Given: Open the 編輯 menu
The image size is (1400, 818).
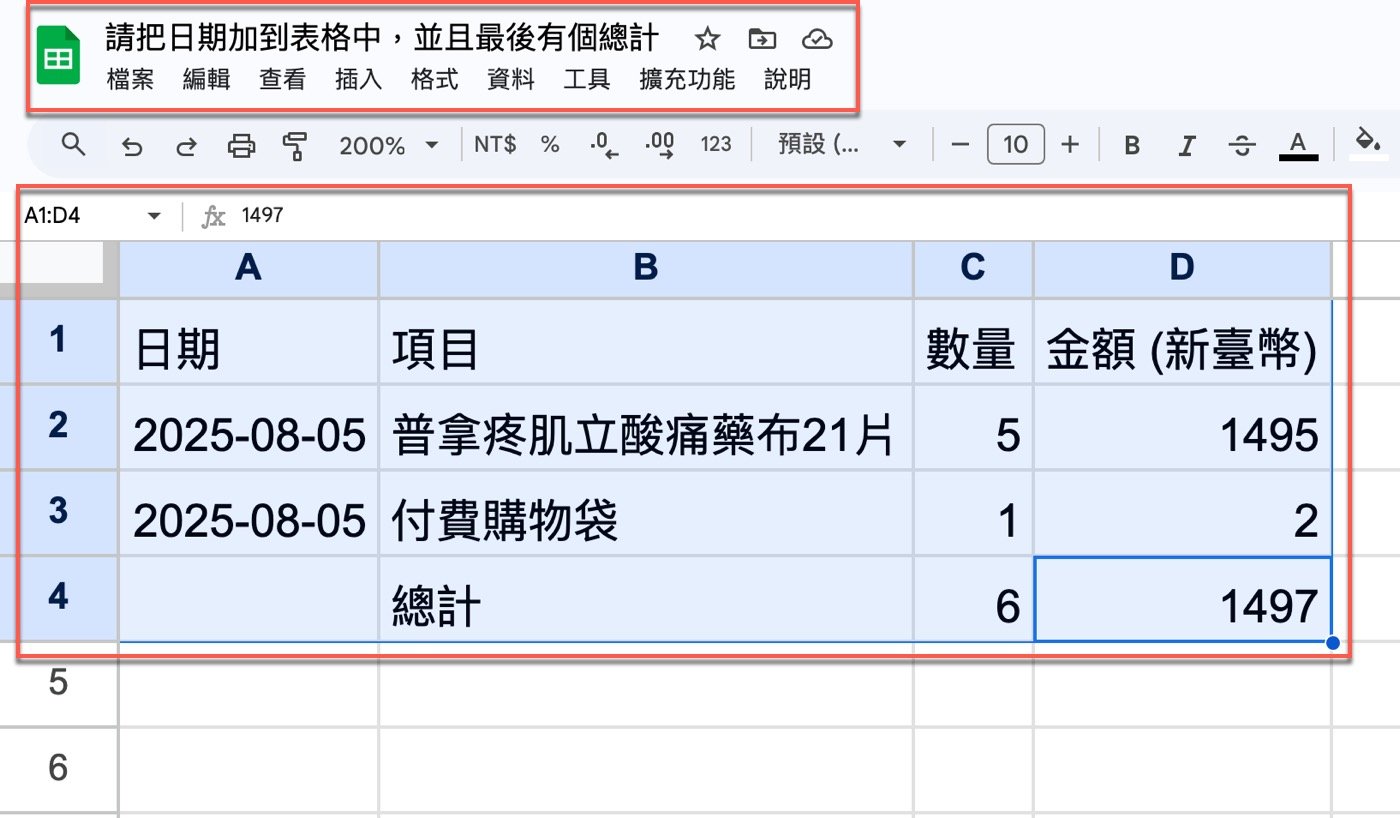Looking at the screenshot, I should (206, 80).
